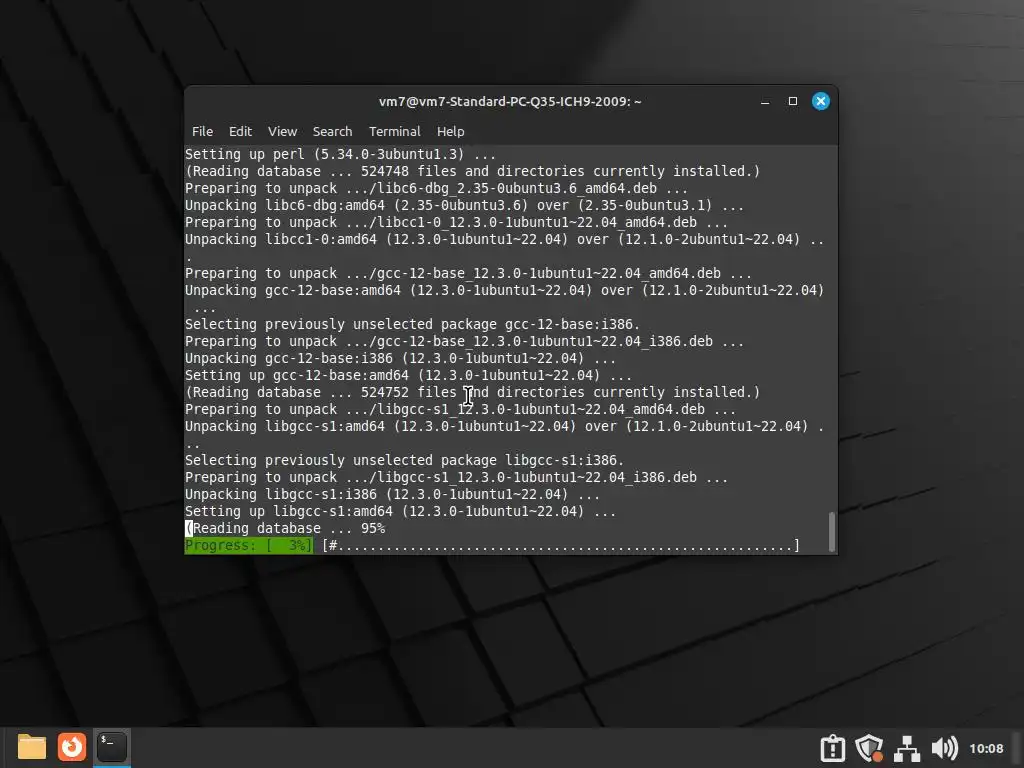Viewport: 1024px width, 768px height.
Task: Click the terminal title vm7@vm7-Standard-PC-Q35-ICH9-2009
Action: pos(510,101)
